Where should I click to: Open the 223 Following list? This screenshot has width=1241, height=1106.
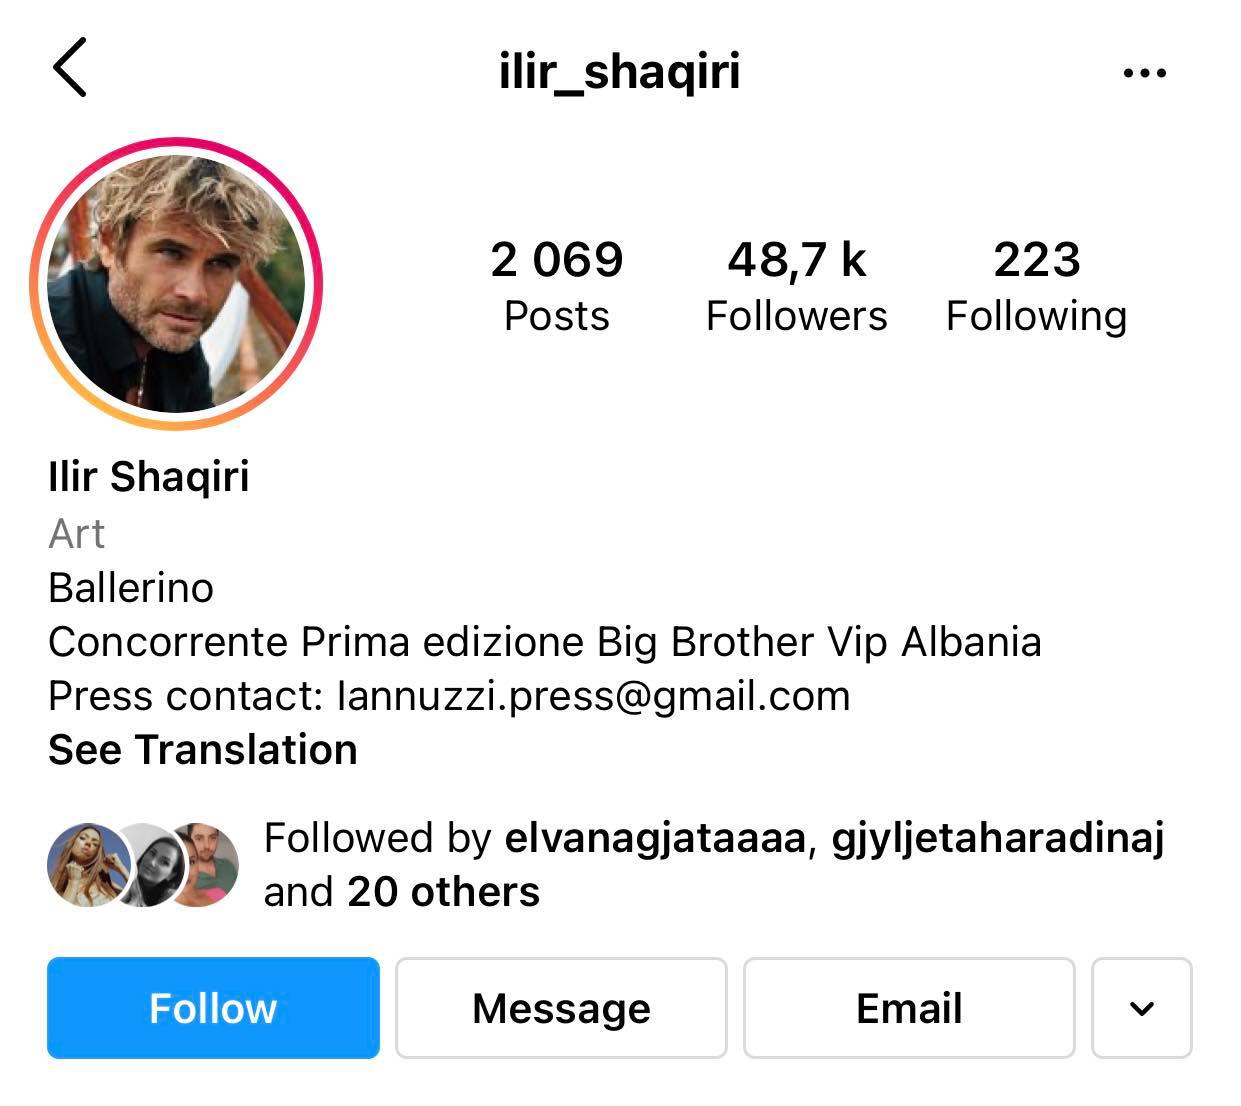(x=1036, y=286)
